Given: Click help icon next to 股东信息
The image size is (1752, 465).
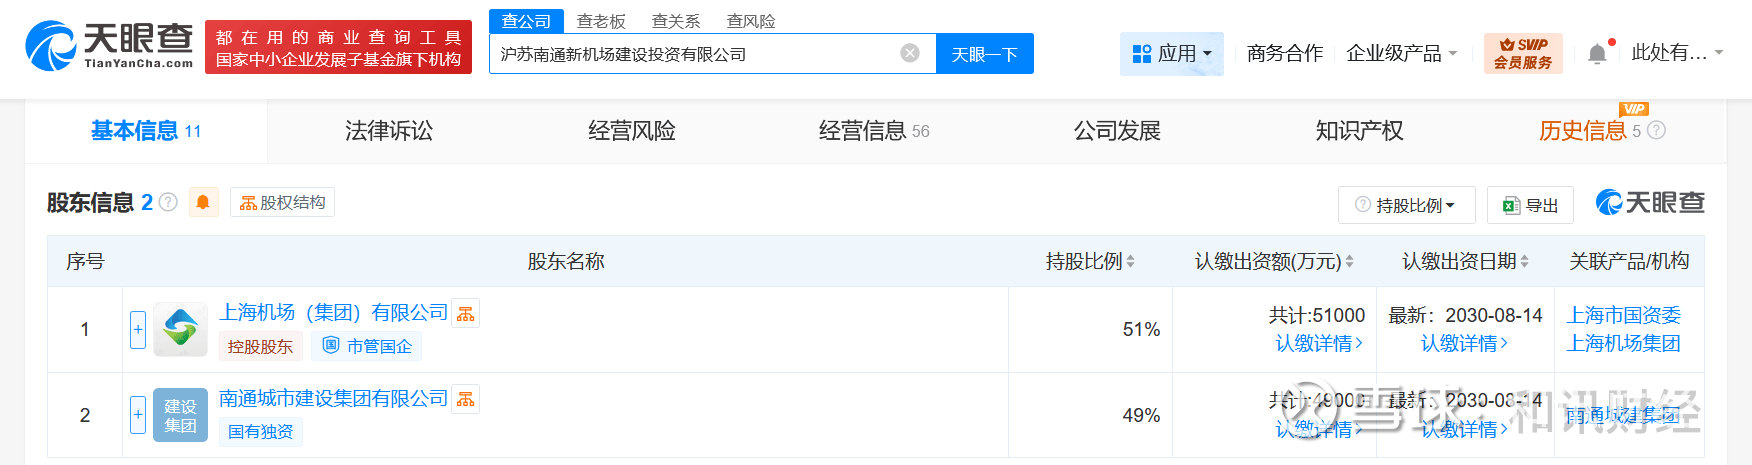Looking at the screenshot, I should click(168, 202).
